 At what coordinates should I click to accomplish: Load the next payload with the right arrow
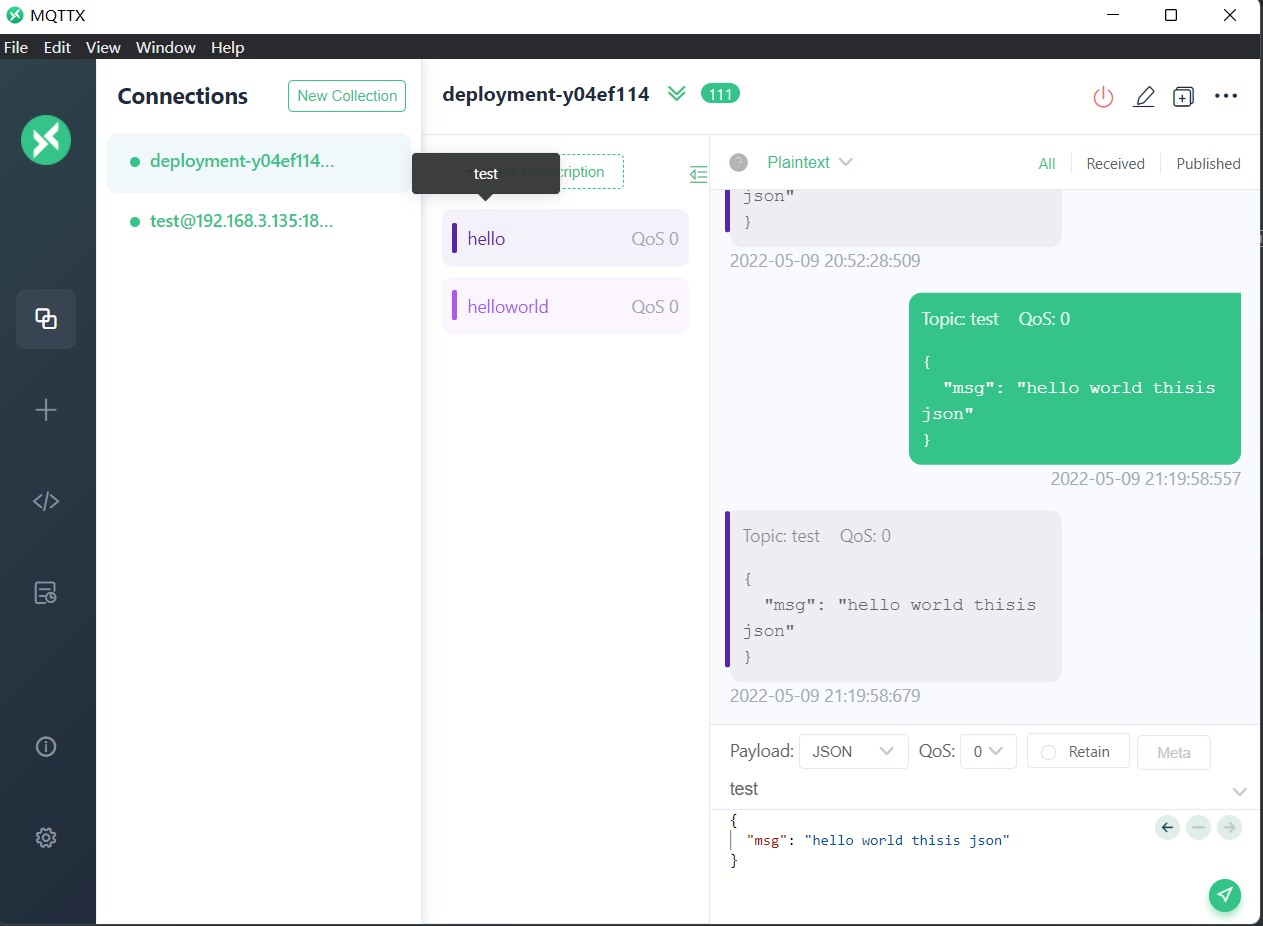click(1230, 827)
